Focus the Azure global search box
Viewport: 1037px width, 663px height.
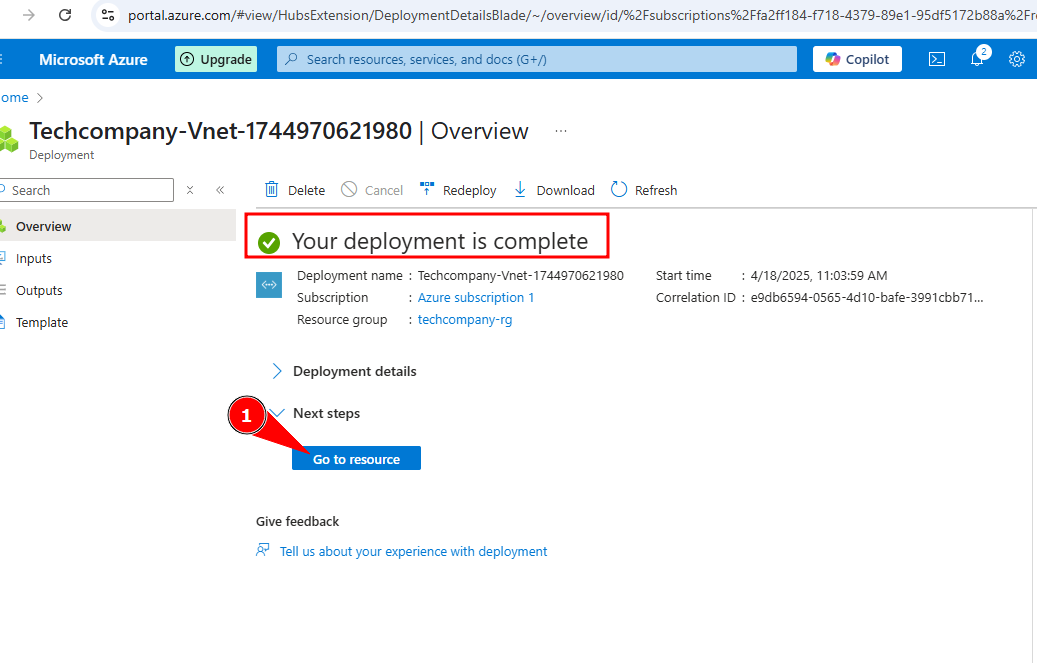click(x=536, y=59)
